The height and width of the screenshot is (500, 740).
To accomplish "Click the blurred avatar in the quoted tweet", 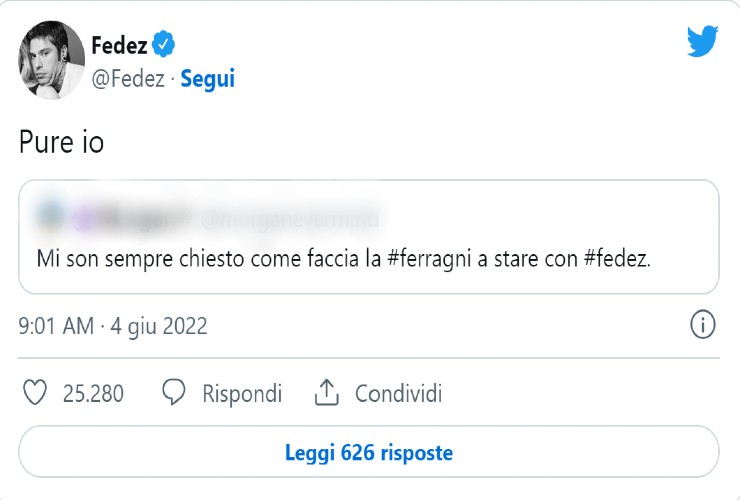I will coord(50,213).
